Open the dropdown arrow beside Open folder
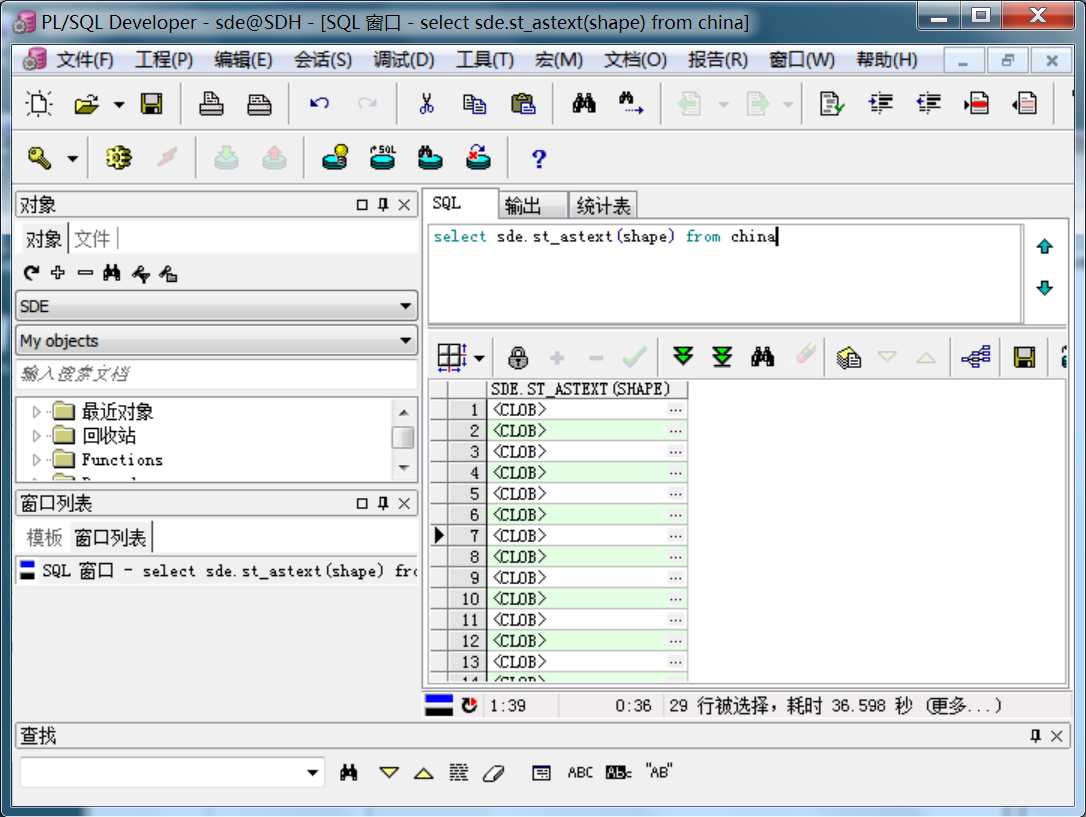1086x817 pixels. pos(119,105)
